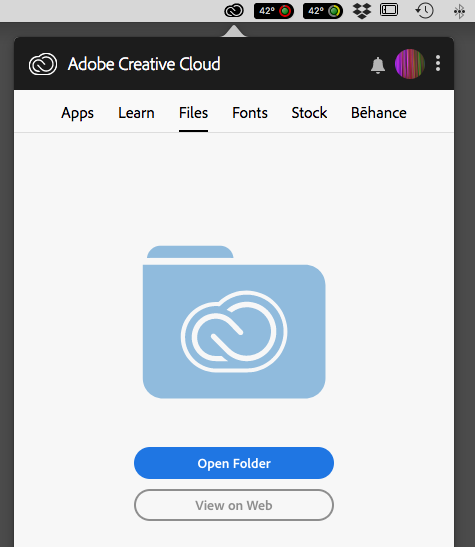Click the Creative Cloud logo in header
The height and width of the screenshot is (547, 475).
point(43,64)
